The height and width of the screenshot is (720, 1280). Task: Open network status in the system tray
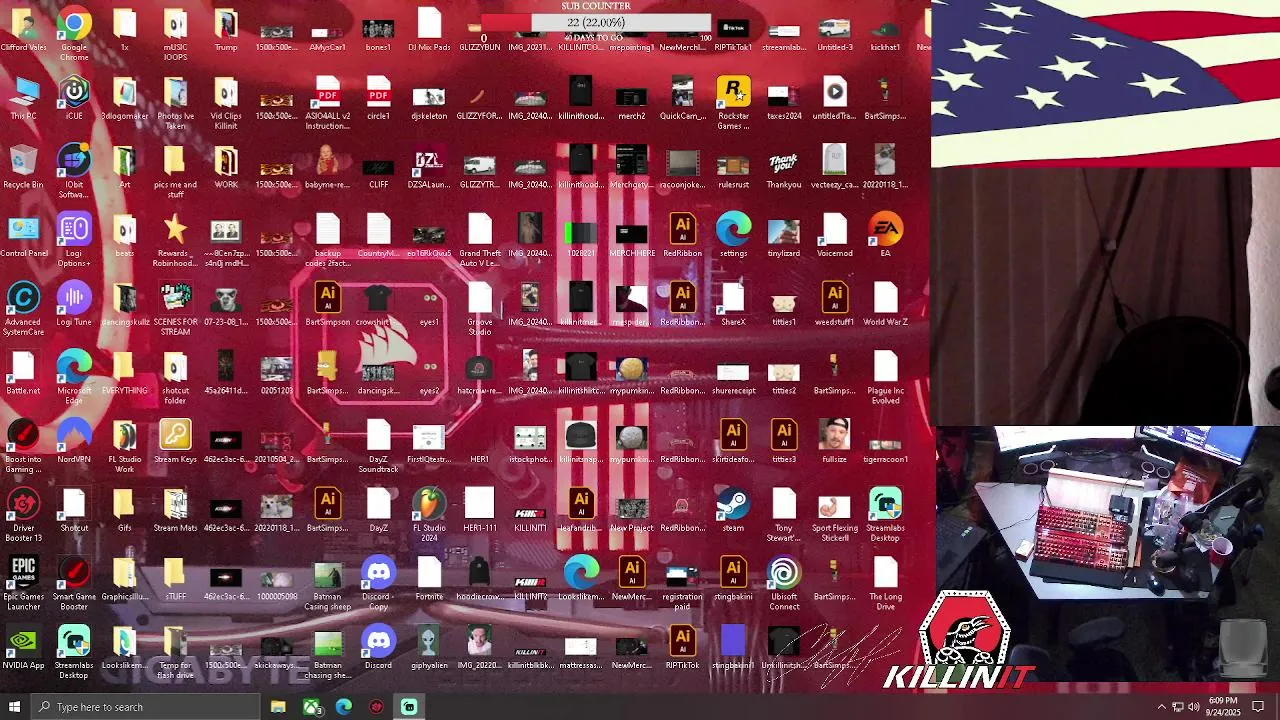coord(1177,707)
